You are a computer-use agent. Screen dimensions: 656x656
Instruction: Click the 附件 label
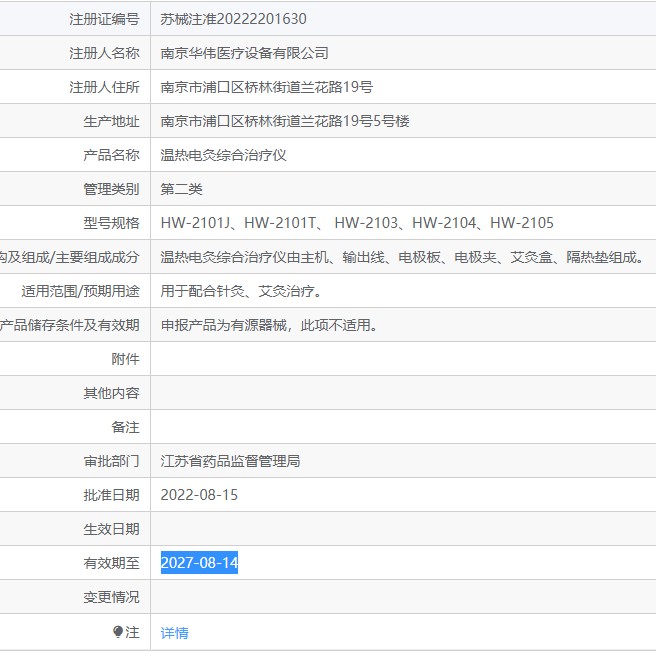coord(125,359)
